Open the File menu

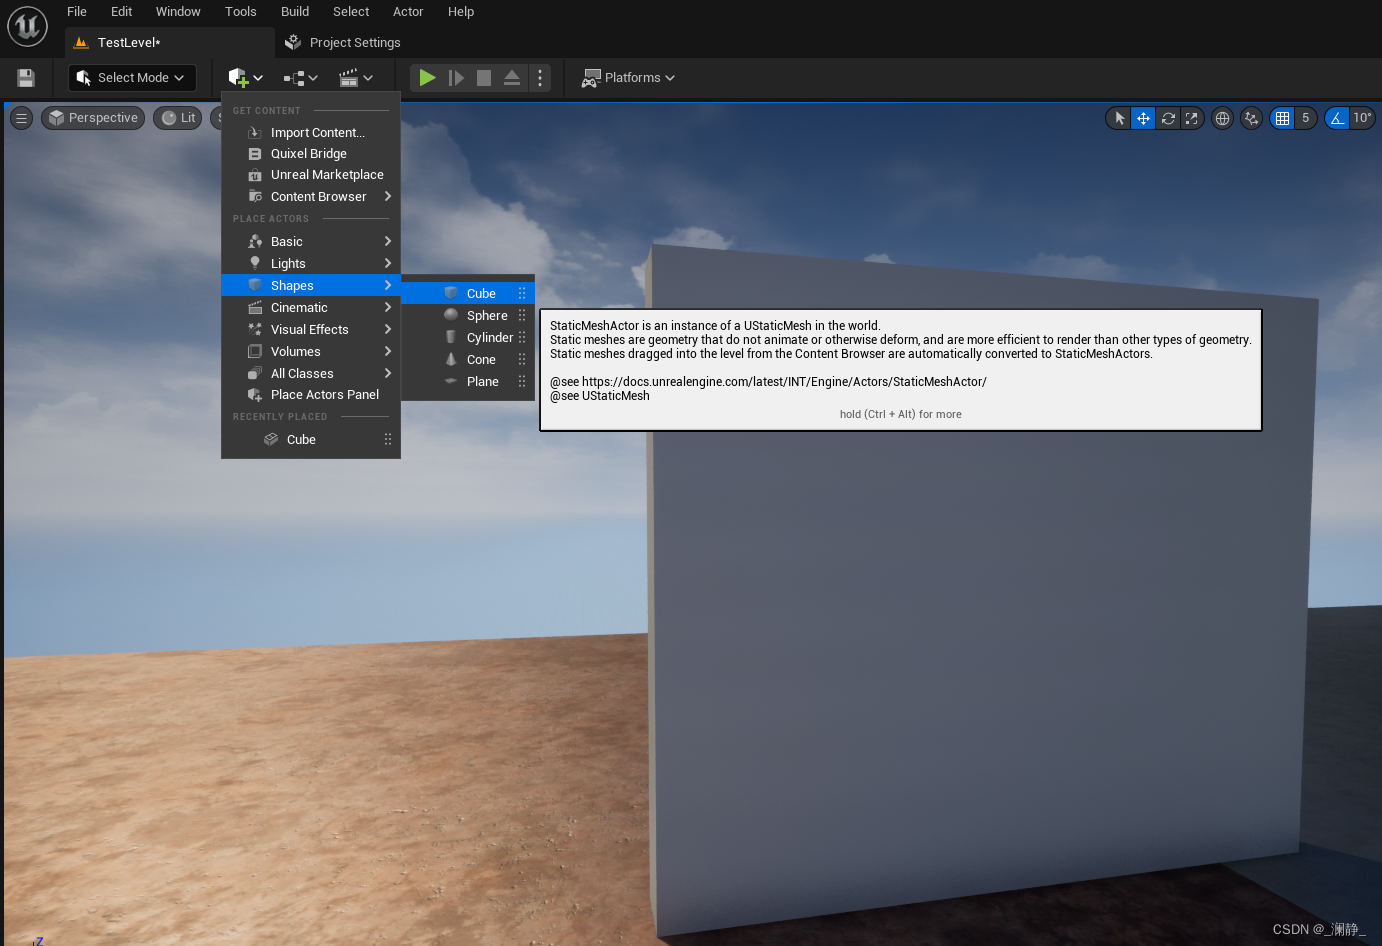coord(77,12)
